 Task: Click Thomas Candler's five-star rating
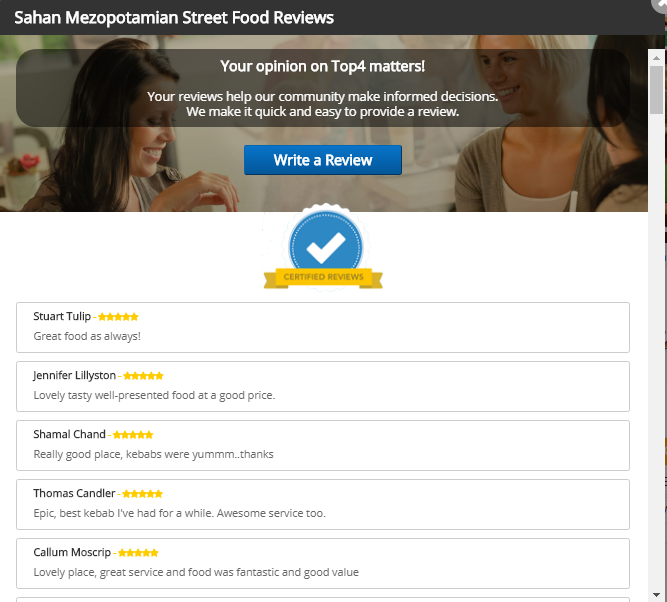[142, 494]
